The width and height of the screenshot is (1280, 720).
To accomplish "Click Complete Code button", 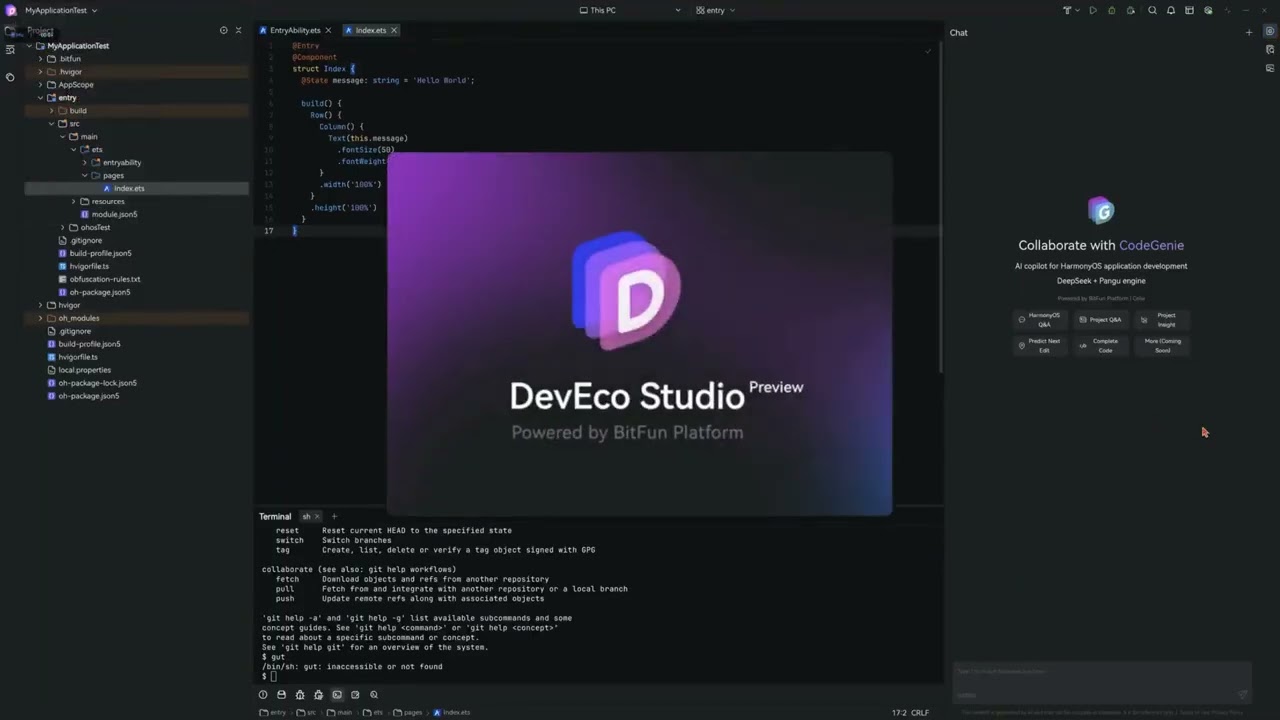I will click(1100, 345).
